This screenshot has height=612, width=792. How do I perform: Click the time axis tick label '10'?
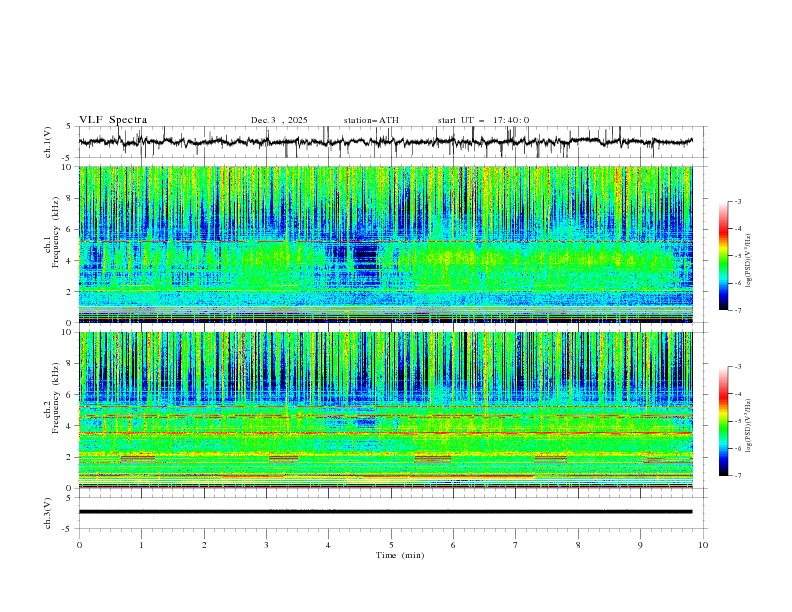coord(703,545)
